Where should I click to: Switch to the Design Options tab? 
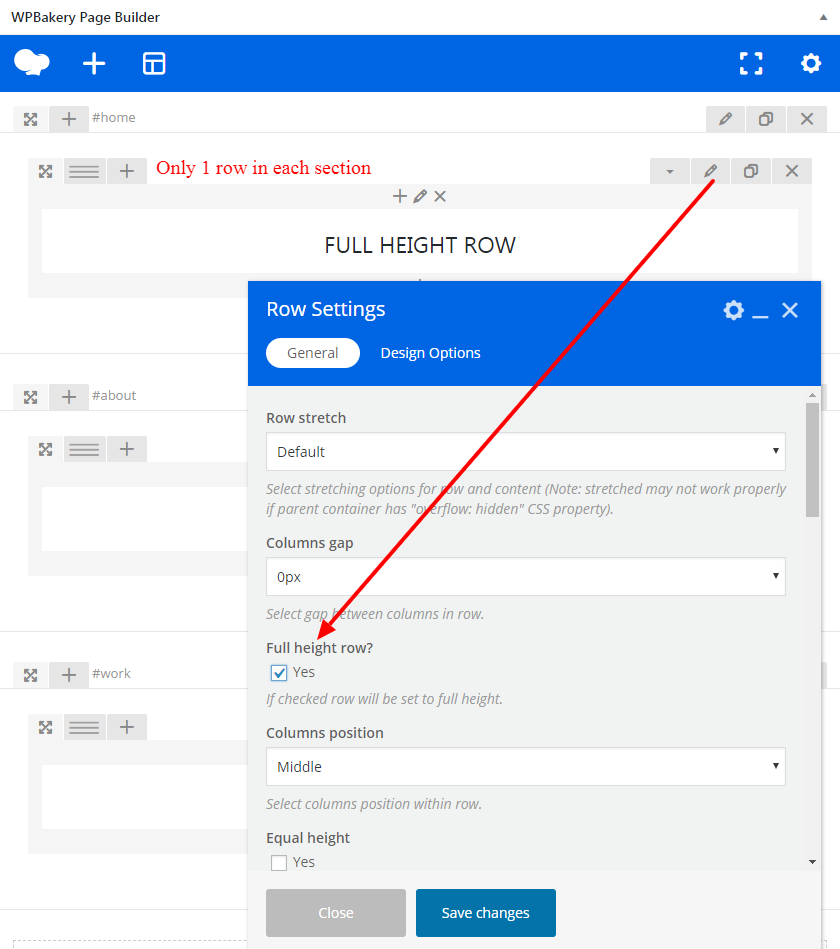click(430, 353)
